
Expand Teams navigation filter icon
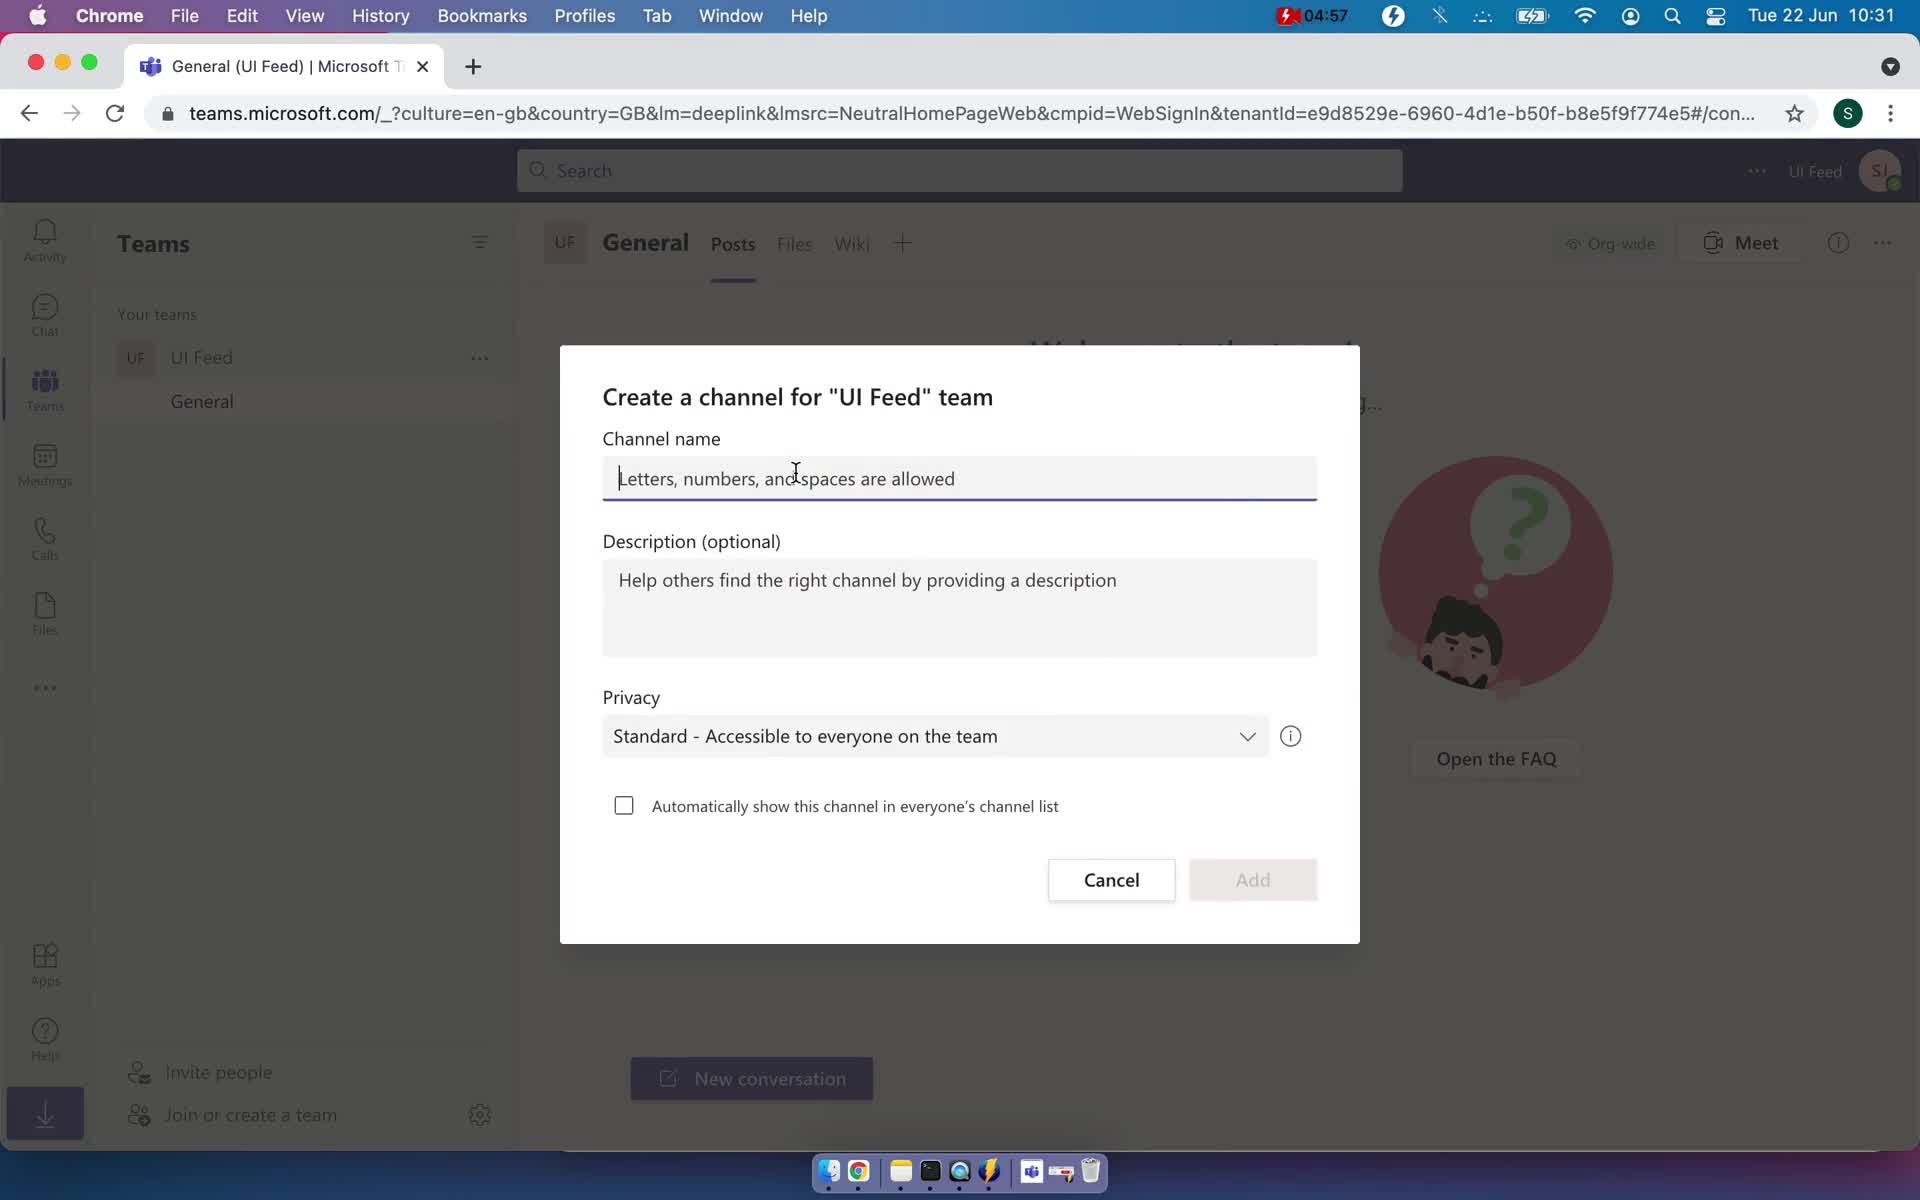click(480, 242)
